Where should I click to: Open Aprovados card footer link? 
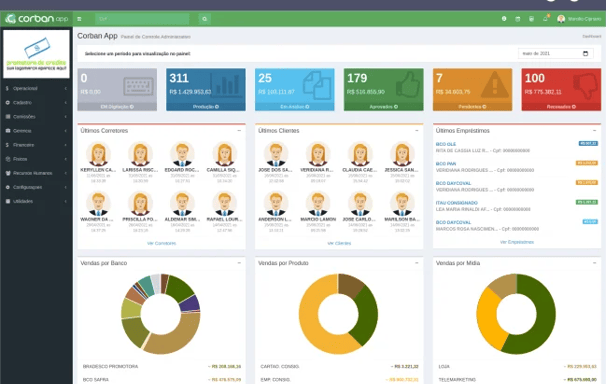383,107
